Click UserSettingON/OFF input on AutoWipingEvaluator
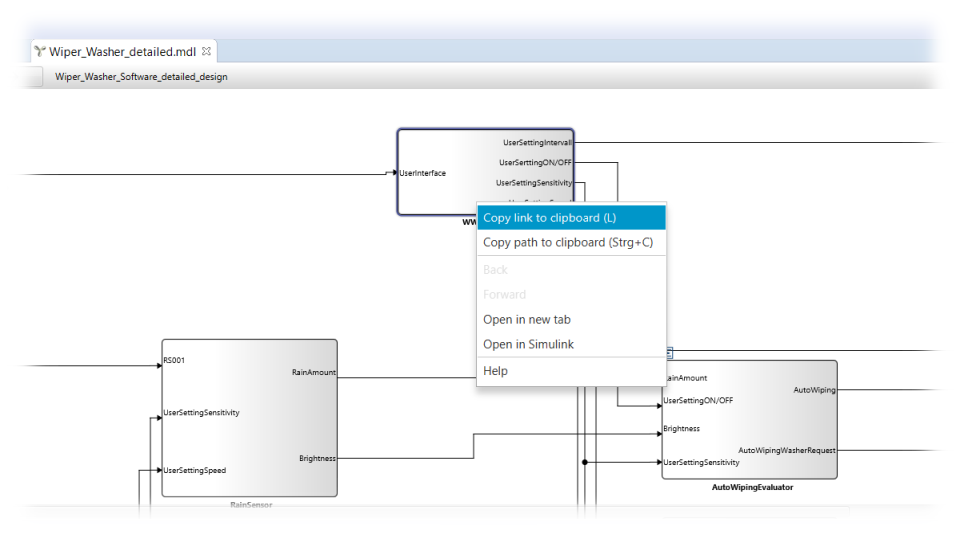This screenshot has width=964, height=534. 698,401
